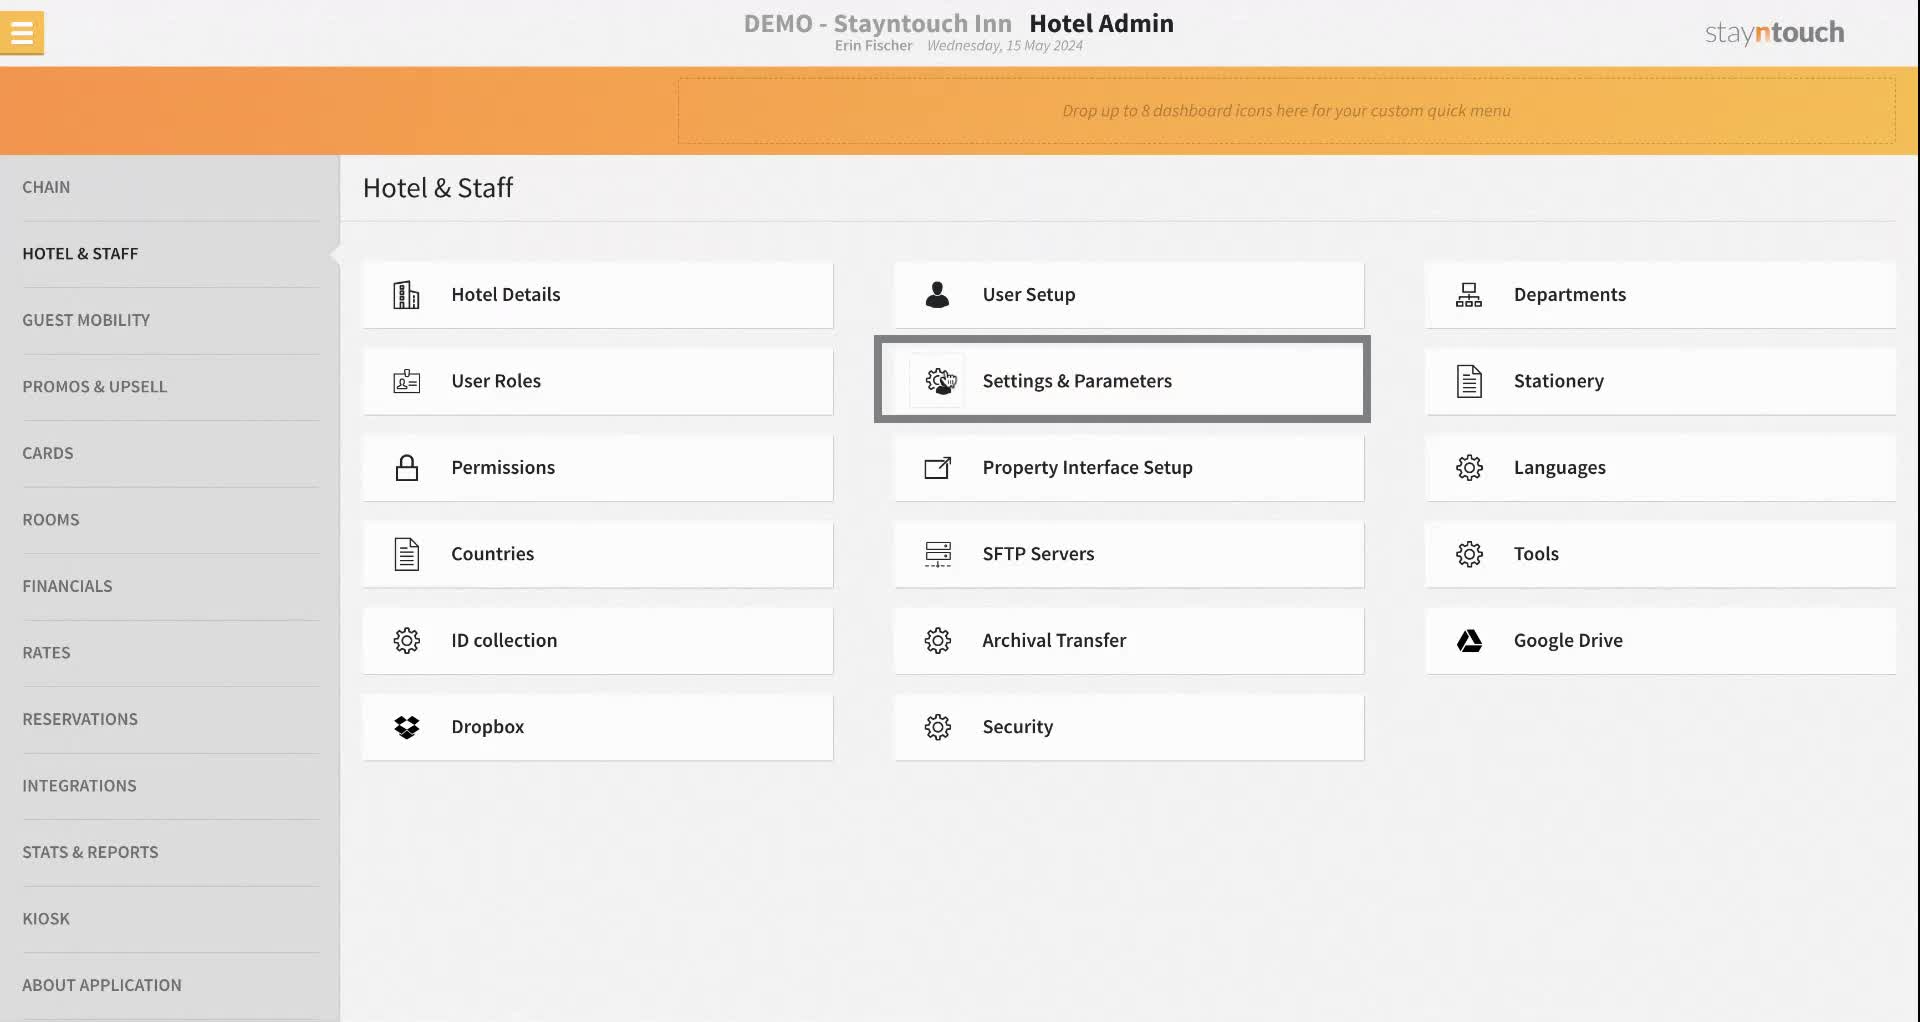Screen dimensions: 1920x1022
Task: Click the Erin Fischer user name
Action: pos(873,46)
